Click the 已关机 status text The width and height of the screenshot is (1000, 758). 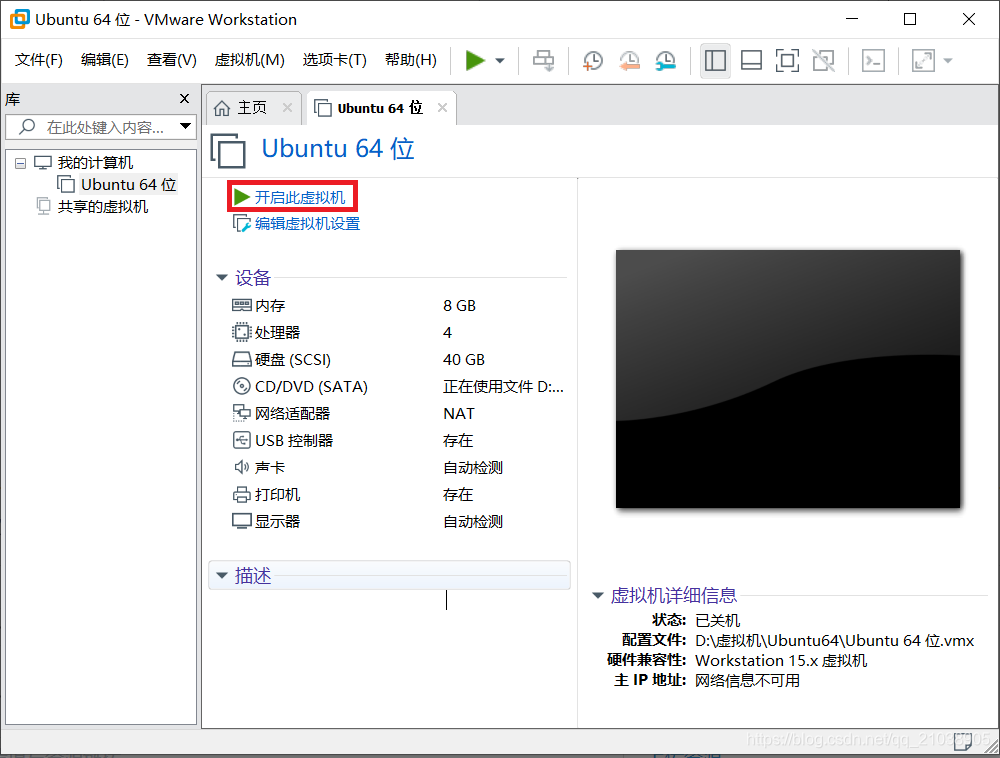[x=717, y=620]
